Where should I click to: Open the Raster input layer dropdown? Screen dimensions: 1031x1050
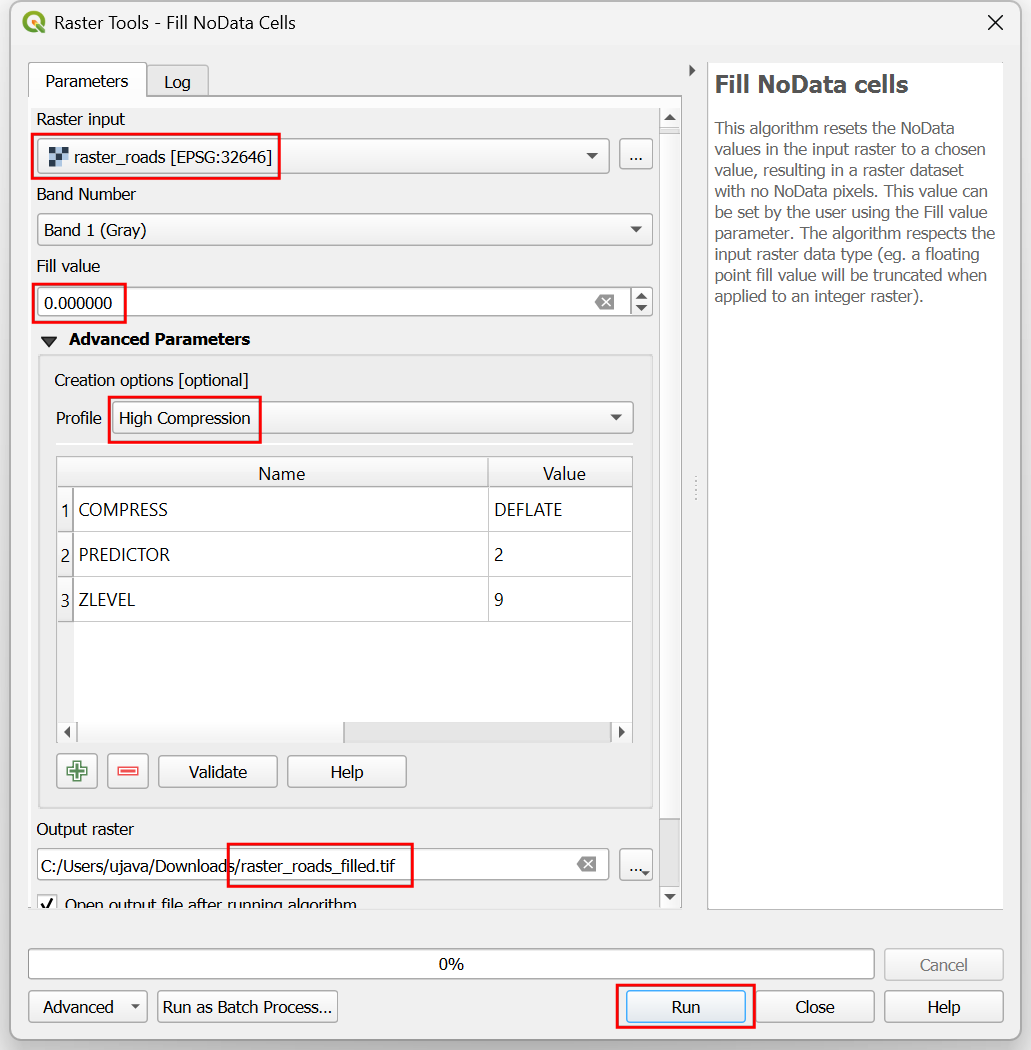click(593, 156)
